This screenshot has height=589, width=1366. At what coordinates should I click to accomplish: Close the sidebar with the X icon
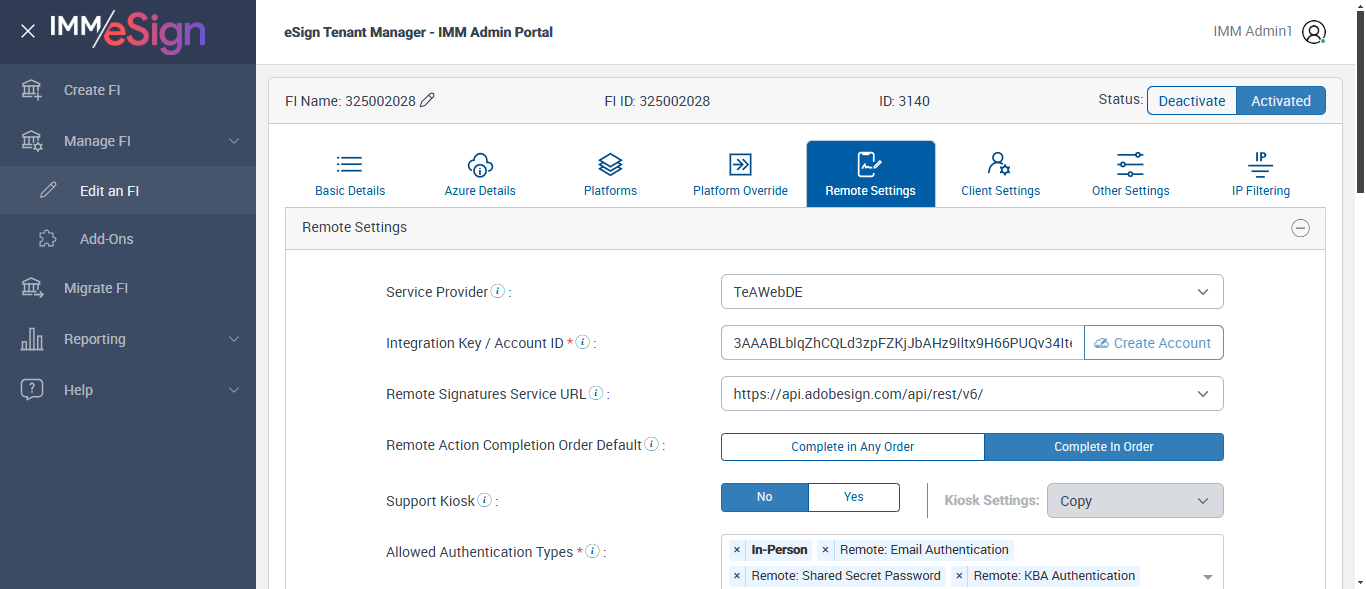click(x=28, y=31)
